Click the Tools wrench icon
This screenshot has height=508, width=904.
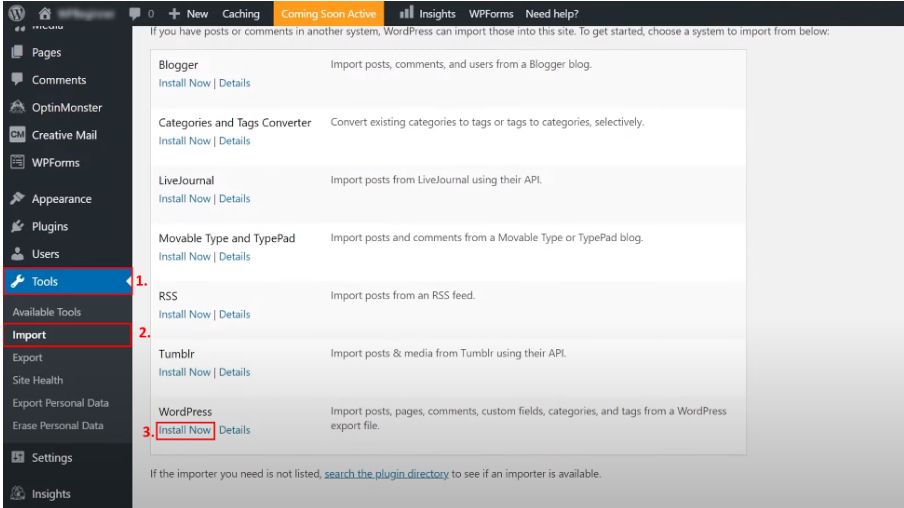[17, 281]
